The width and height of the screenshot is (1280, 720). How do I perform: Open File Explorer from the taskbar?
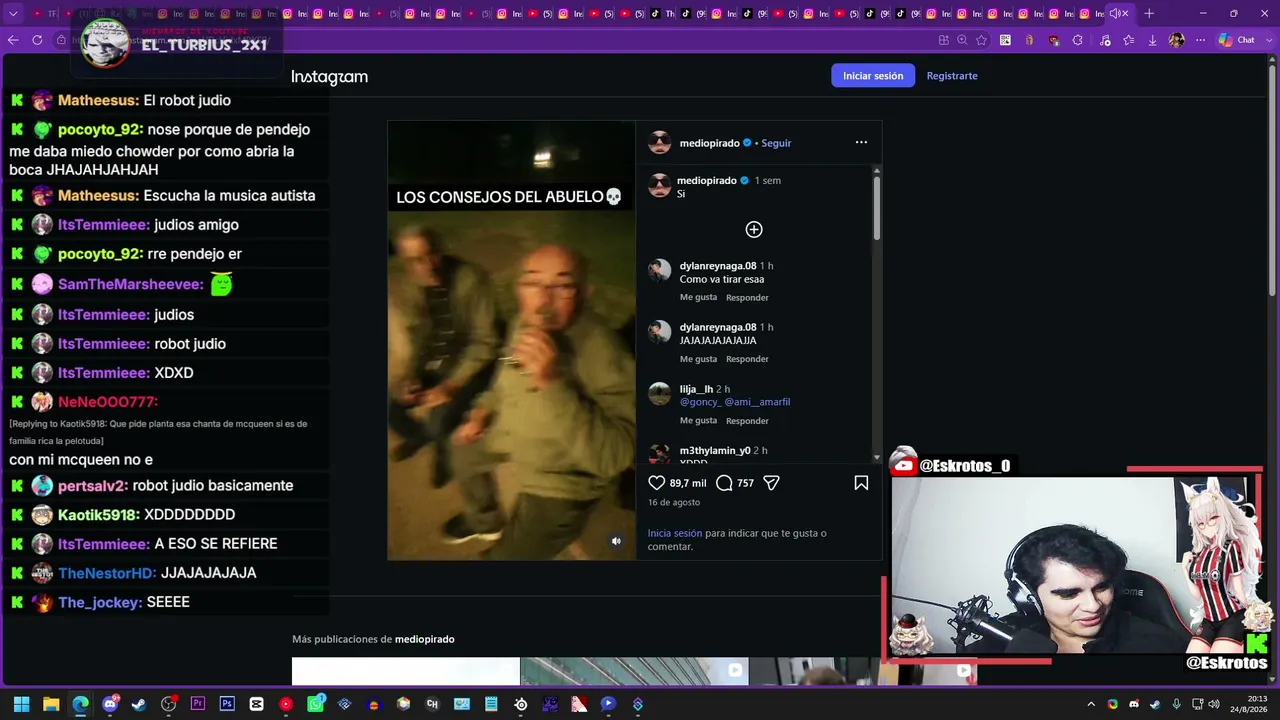(x=51, y=704)
